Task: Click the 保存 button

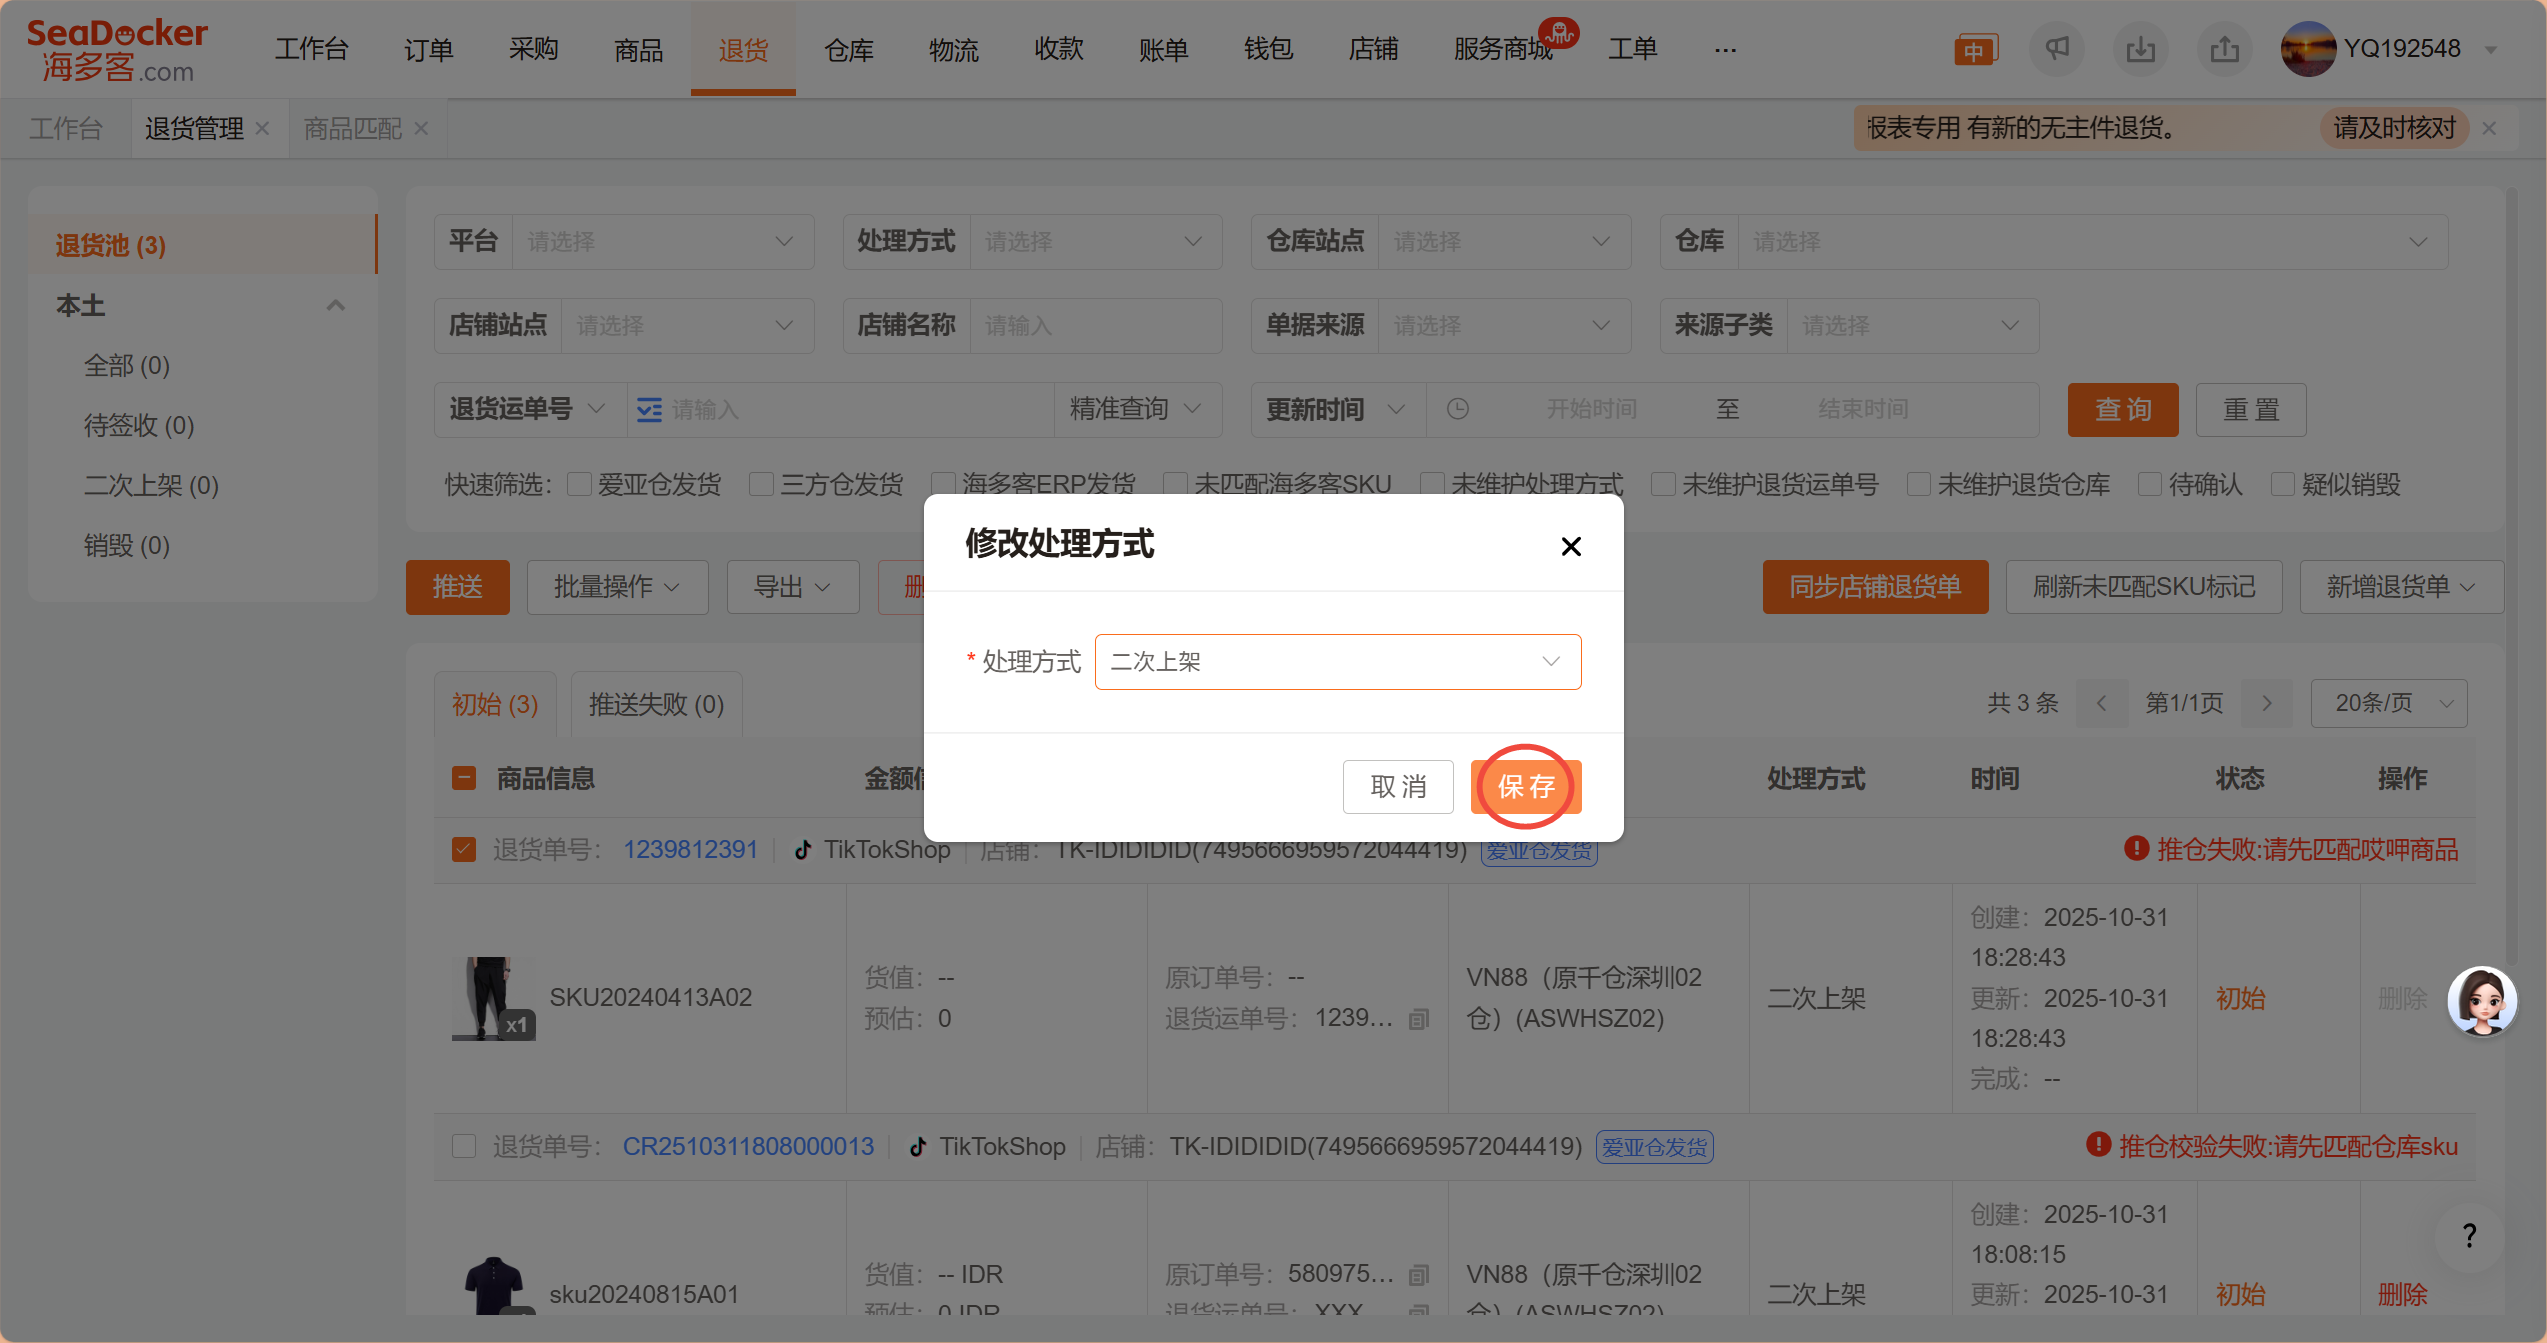Action: click(x=1525, y=787)
